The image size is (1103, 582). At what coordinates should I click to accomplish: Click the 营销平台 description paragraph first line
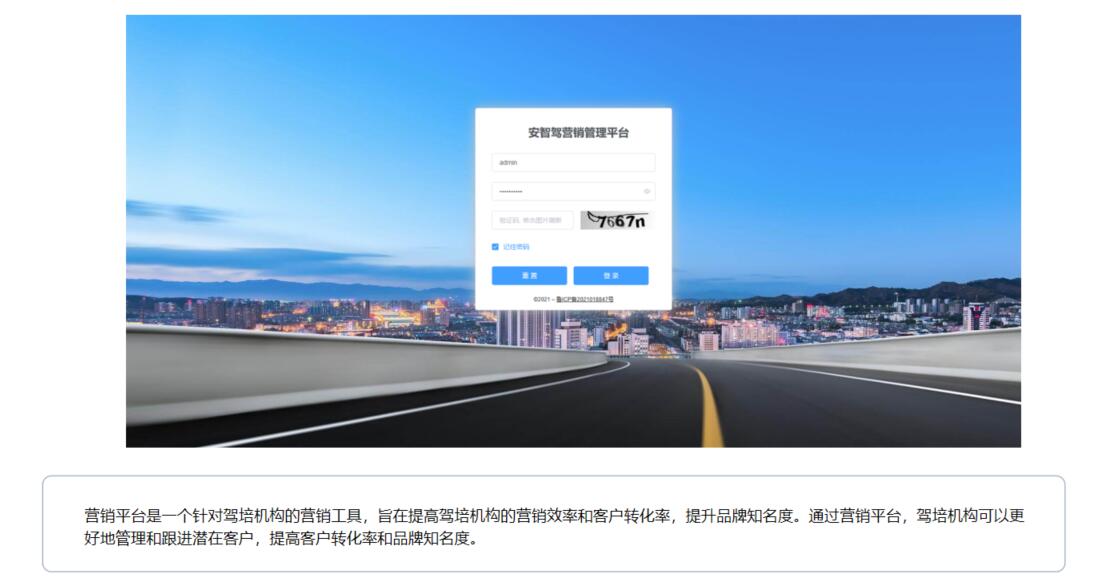[x=554, y=516]
